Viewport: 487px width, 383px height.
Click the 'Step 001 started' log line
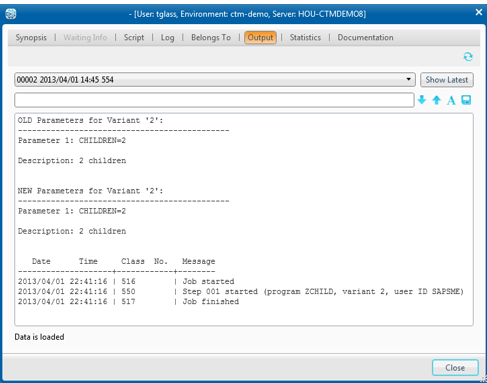[x=241, y=292]
